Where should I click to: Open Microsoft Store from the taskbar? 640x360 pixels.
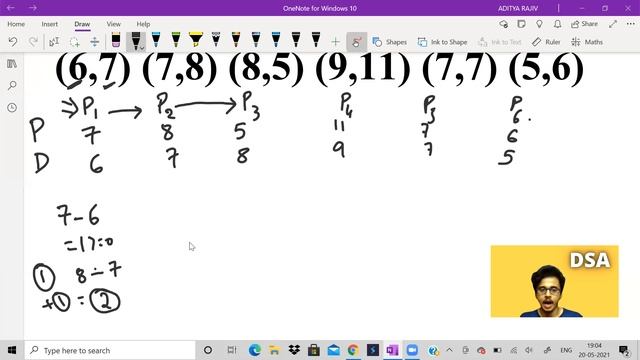coord(313,350)
